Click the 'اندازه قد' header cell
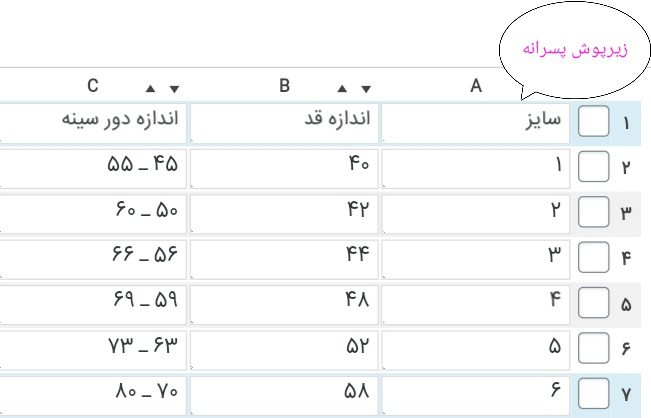 click(284, 124)
